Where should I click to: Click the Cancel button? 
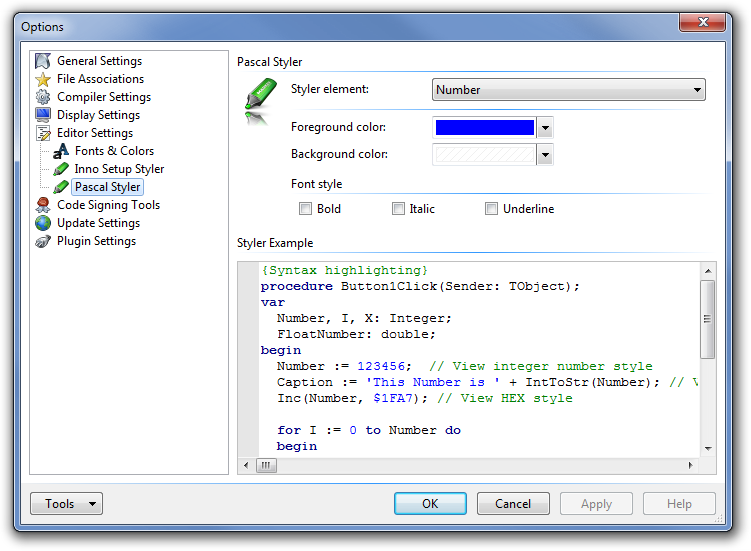[513, 504]
